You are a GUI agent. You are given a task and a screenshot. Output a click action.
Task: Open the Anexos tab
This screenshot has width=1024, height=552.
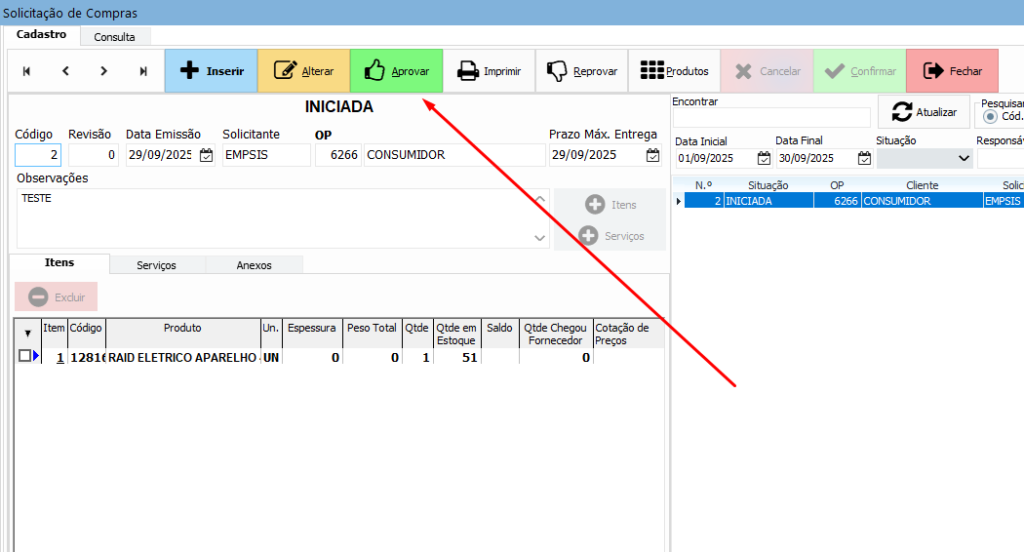pyautogui.click(x=254, y=265)
